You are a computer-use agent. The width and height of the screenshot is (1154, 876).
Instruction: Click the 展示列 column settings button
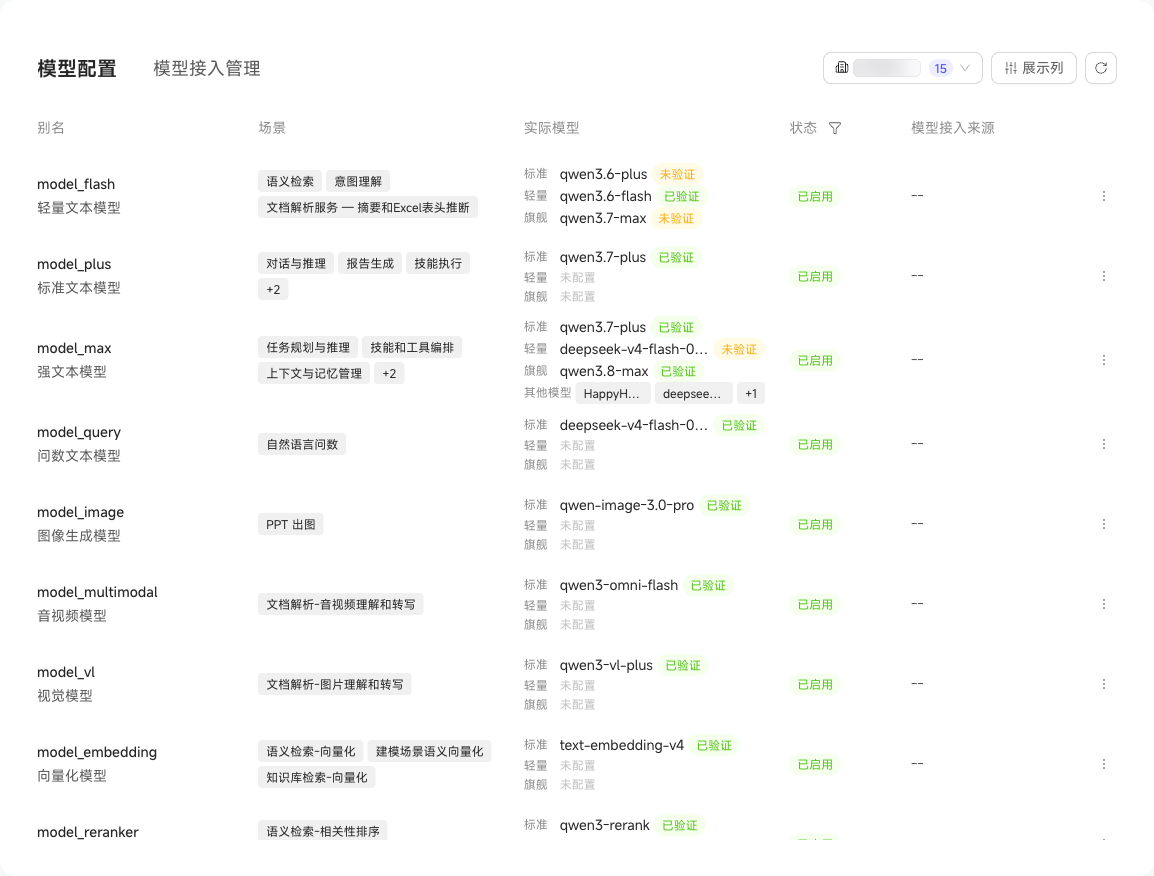(x=1033, y=68)
